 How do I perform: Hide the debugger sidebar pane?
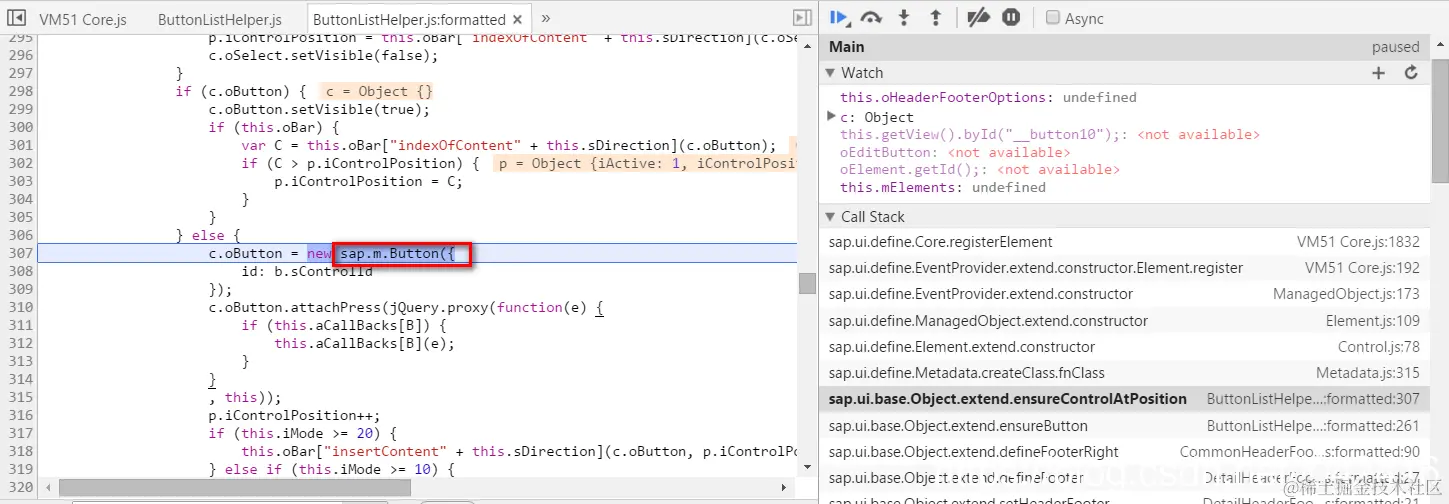pos(801,18)
